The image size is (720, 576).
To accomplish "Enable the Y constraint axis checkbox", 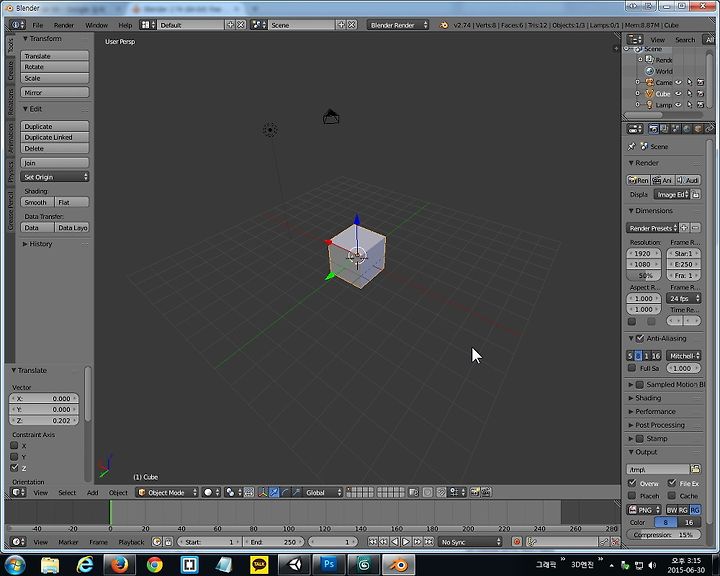I will click(x=14, y=457).
